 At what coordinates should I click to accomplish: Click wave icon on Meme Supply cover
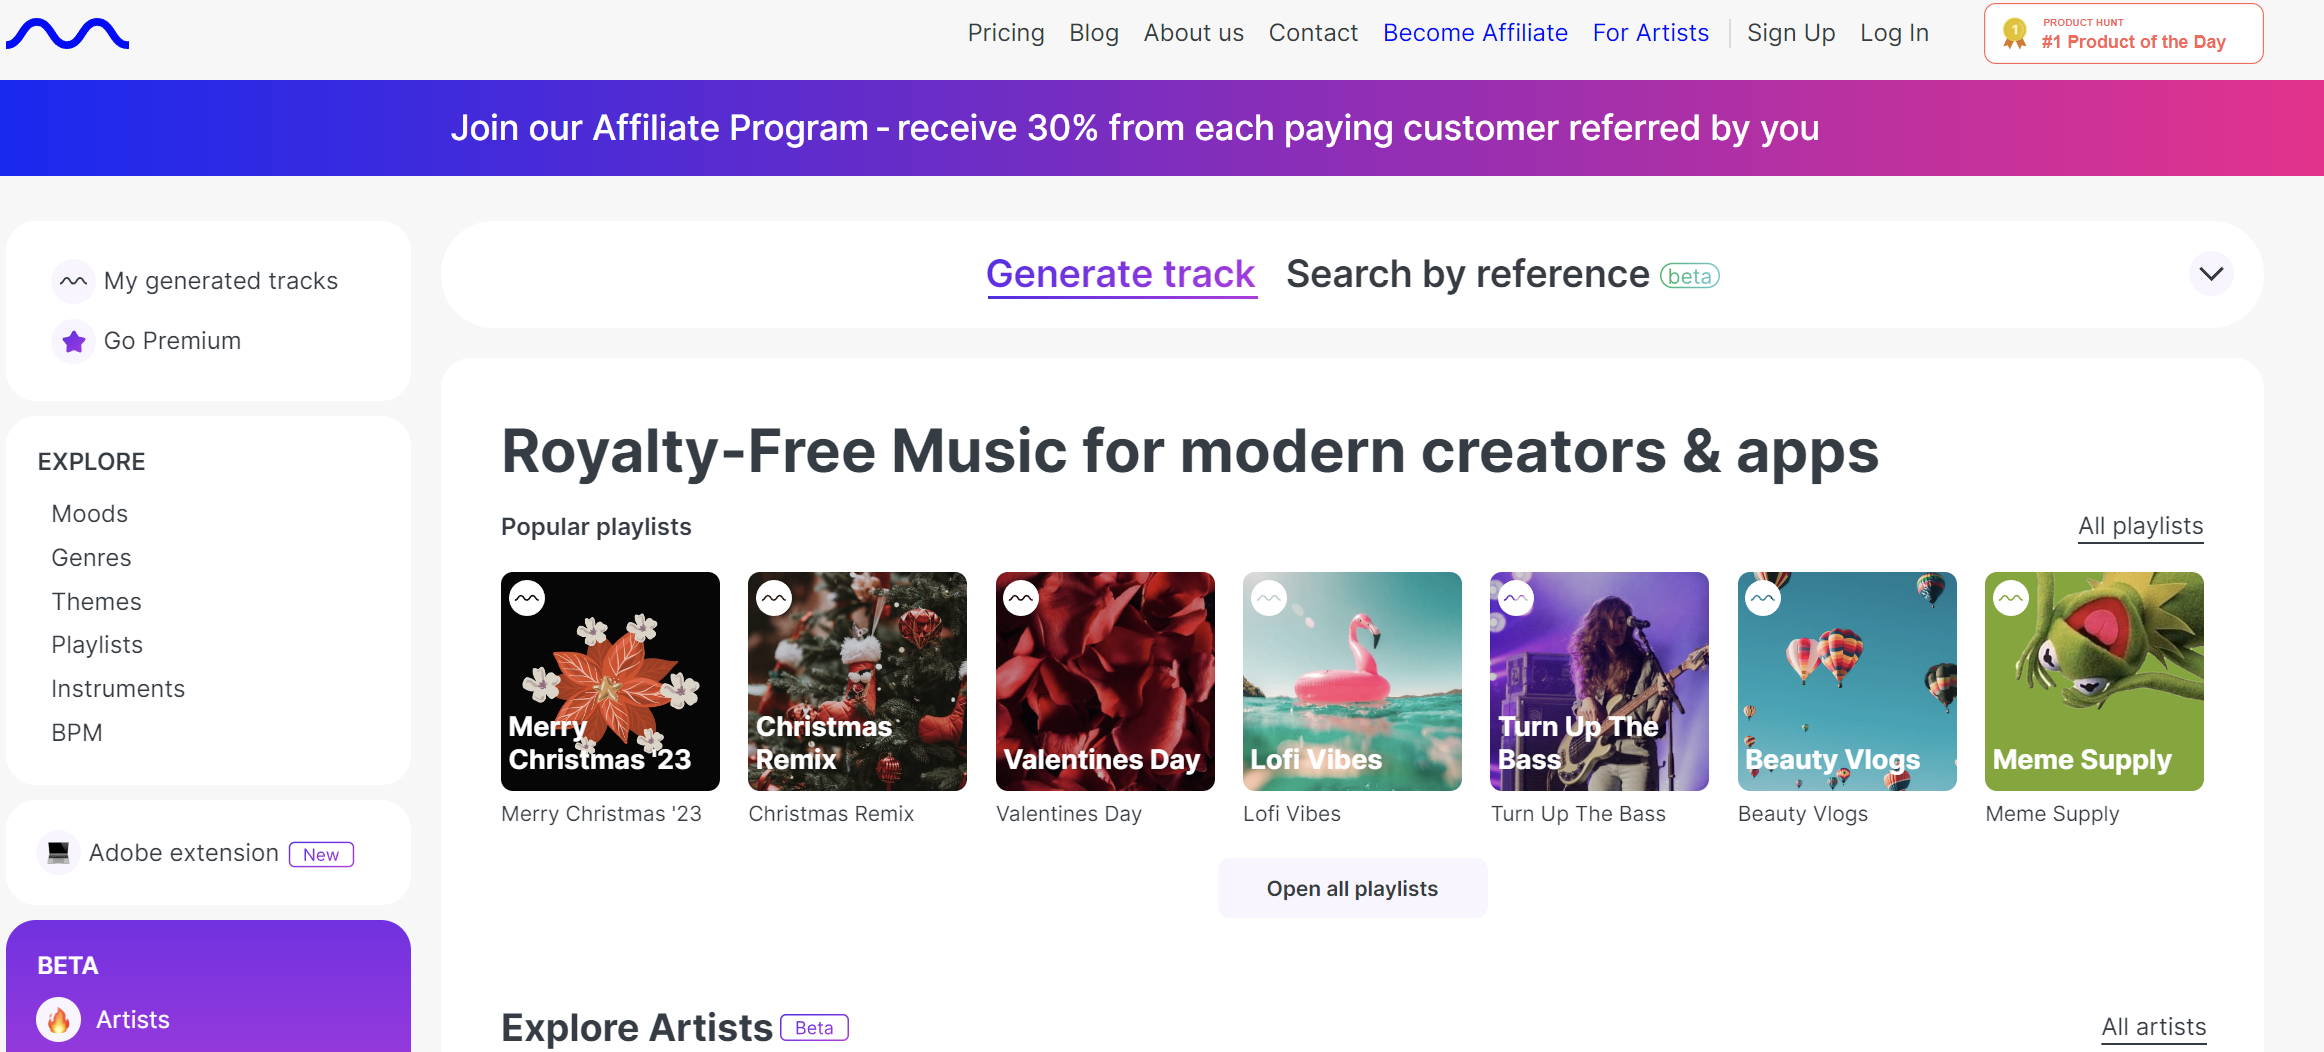pos(2011,598)
